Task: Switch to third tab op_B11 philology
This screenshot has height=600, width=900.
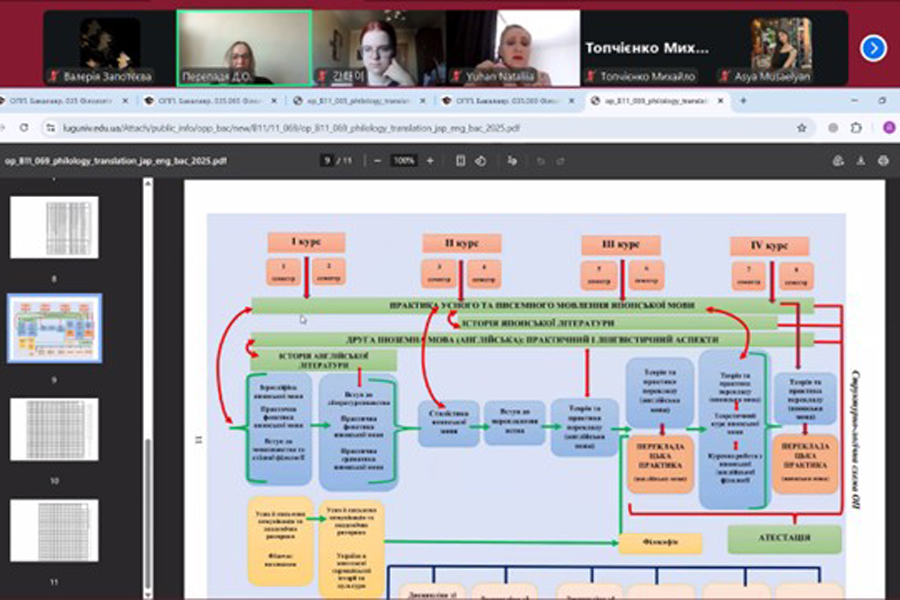Action: pos(359,100)
